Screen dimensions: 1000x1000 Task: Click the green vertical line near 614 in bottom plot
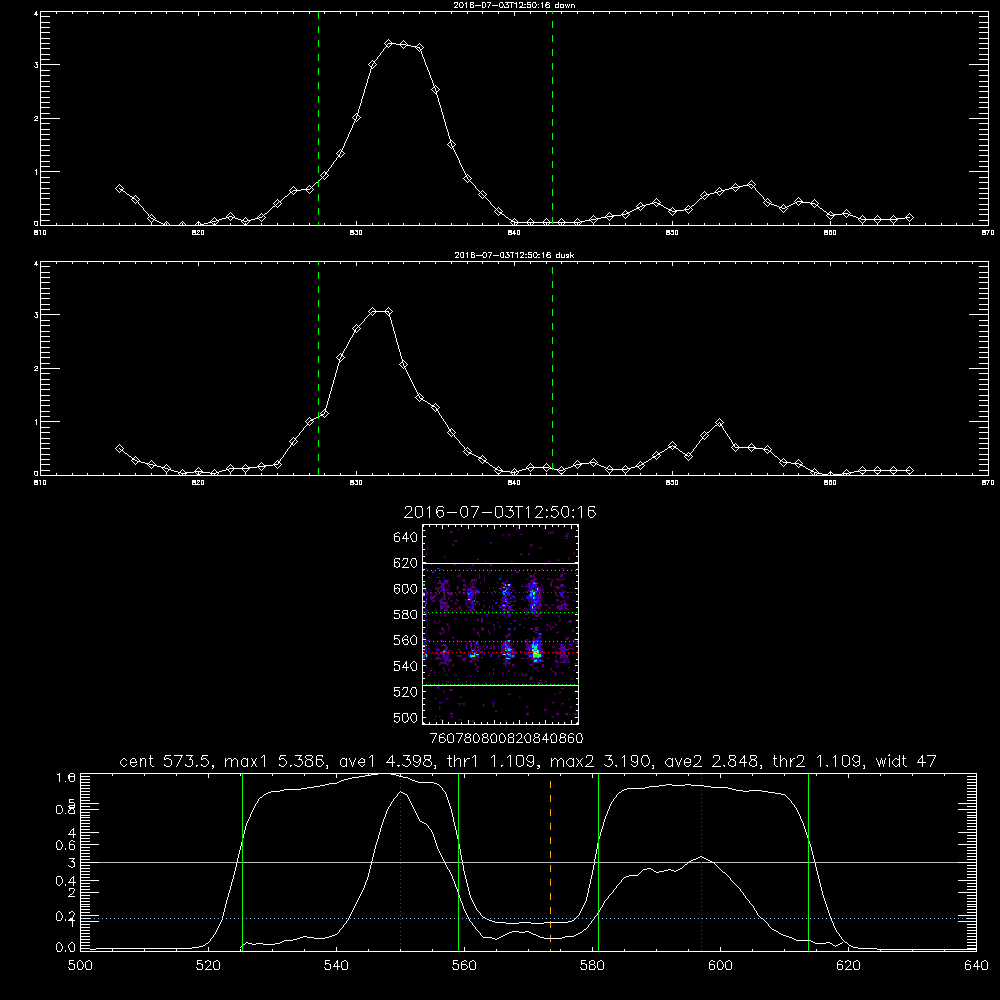click(808, 861)
